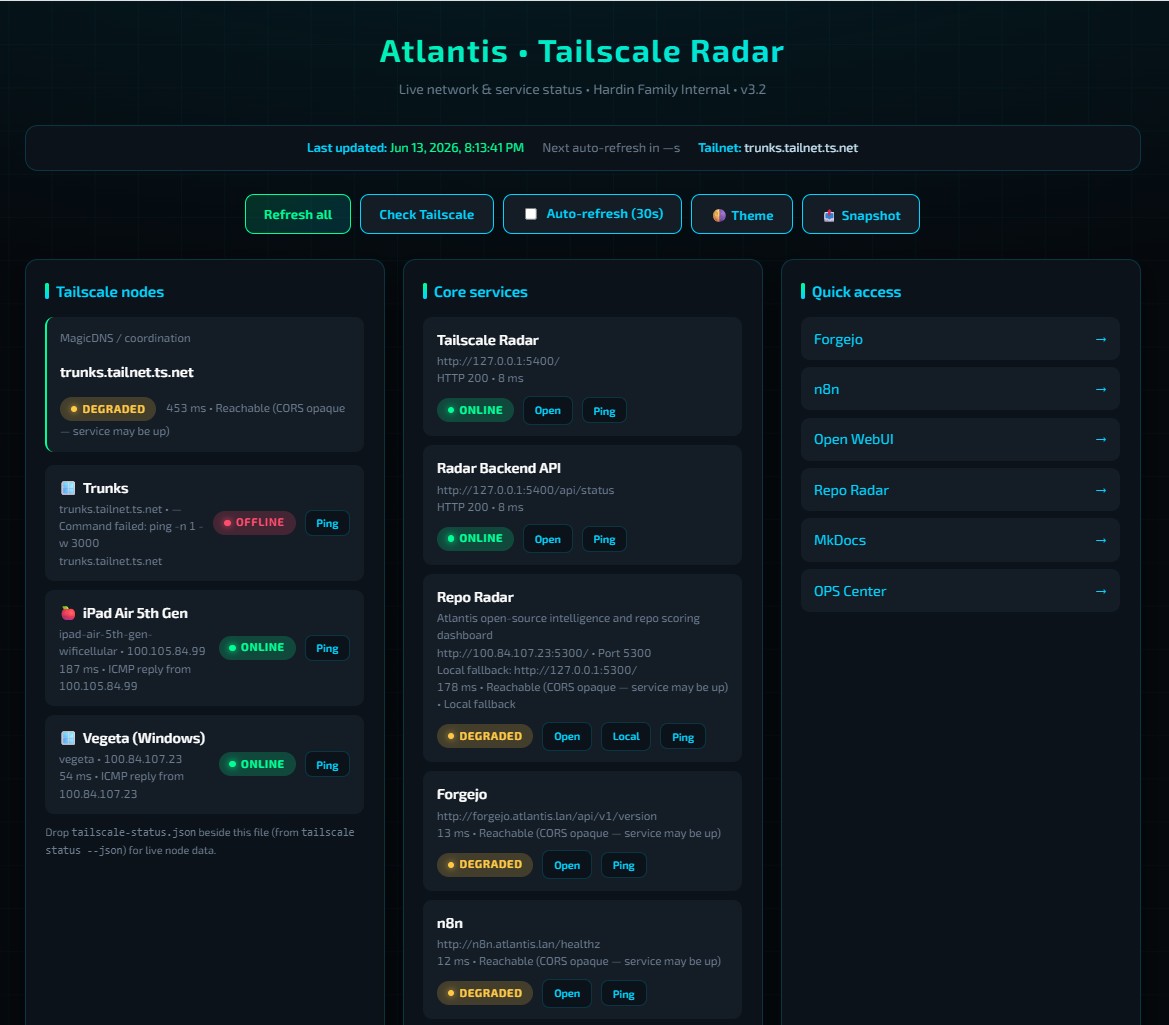This screenshot has height=1025, width=1169.
Task: Click the arrow on the n8n quick link
Action: coord(1100,389)
